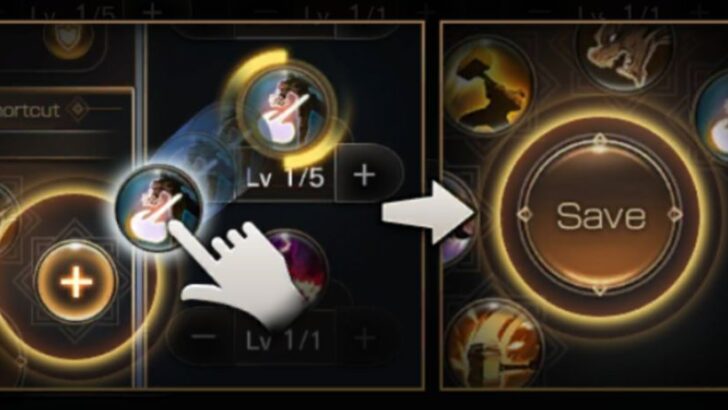Click the partially visible skill icon at right edge
Image resolution: width=728 pixels, height=410 pixels.
[713, 120]
